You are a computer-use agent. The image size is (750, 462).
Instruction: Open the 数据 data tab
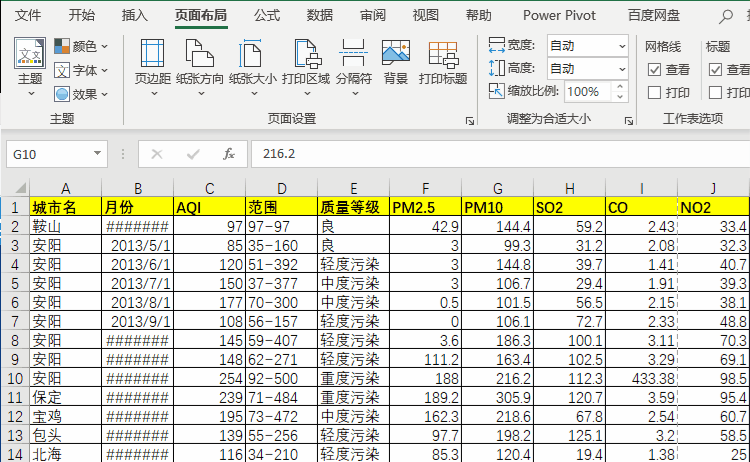pyautogui.click(x=320, y=15)
